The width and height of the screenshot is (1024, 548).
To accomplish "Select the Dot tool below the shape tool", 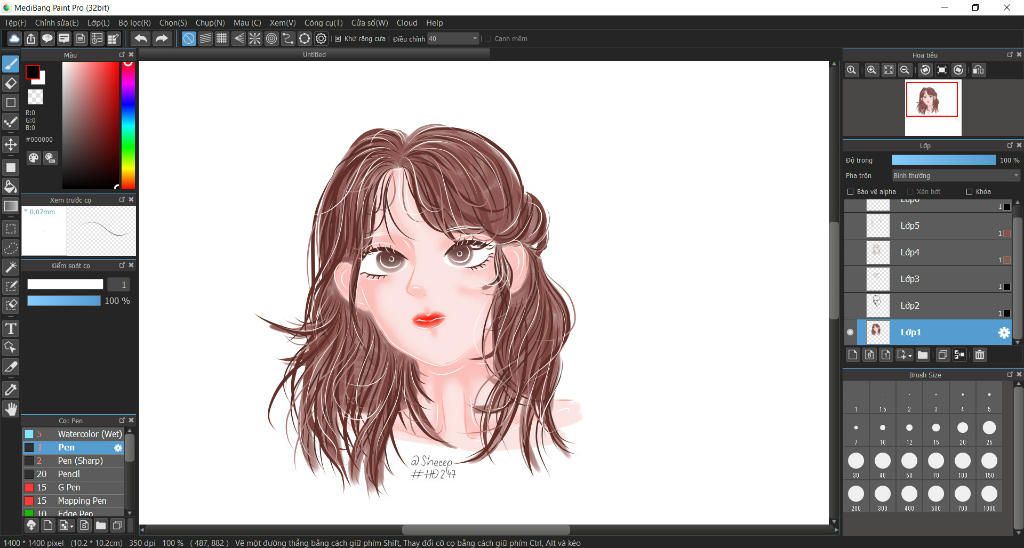I will pyautogui.click(x=10, y=122).
